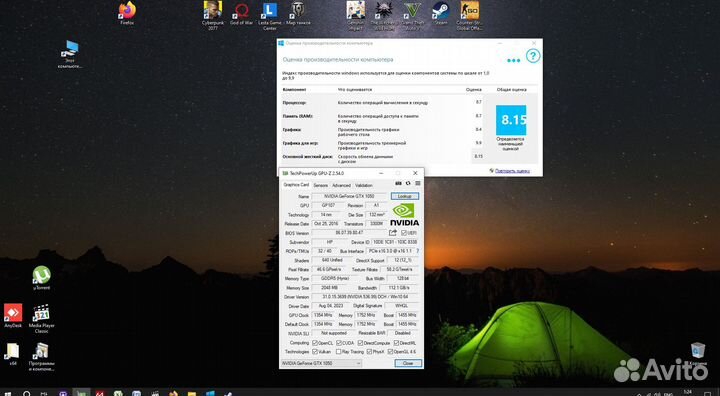720x396 pixels.
Task: Select the Media Player Classic icon
Action: (x=41, y=318)
